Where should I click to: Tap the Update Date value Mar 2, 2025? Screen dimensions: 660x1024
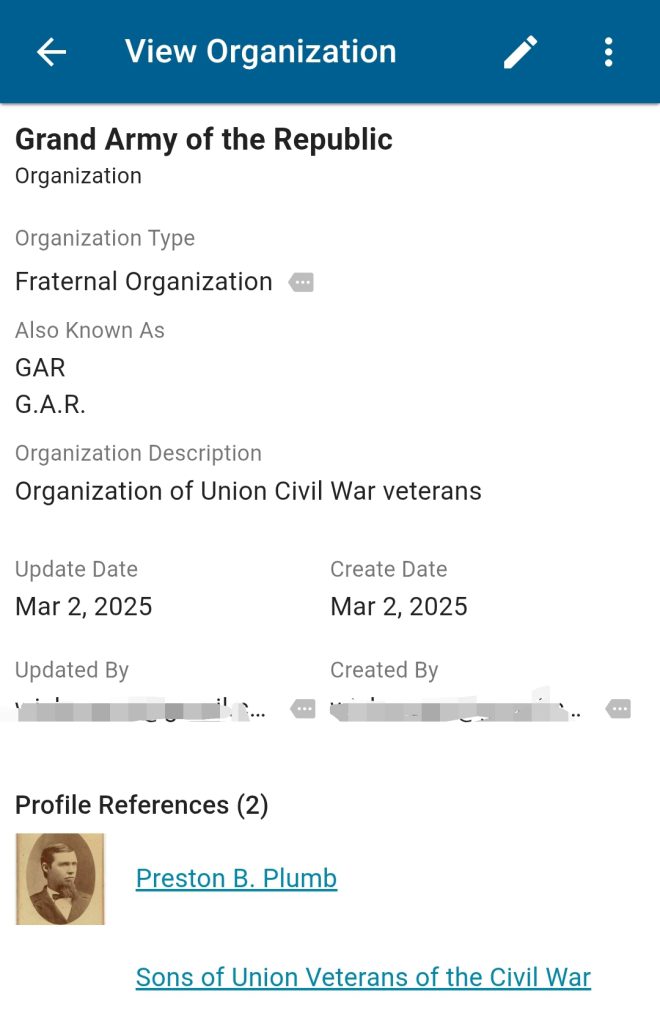pyautogui.click(x=84, y=607)
